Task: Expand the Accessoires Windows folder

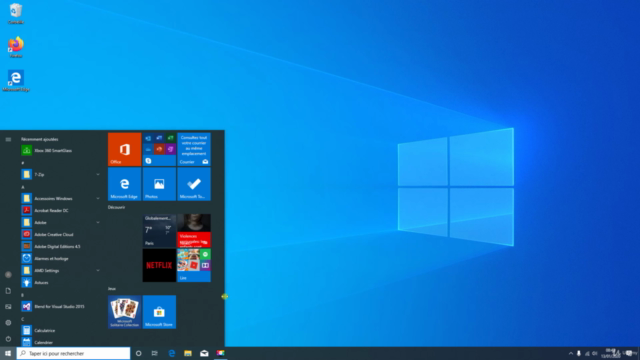Action: tap(60, 199)
